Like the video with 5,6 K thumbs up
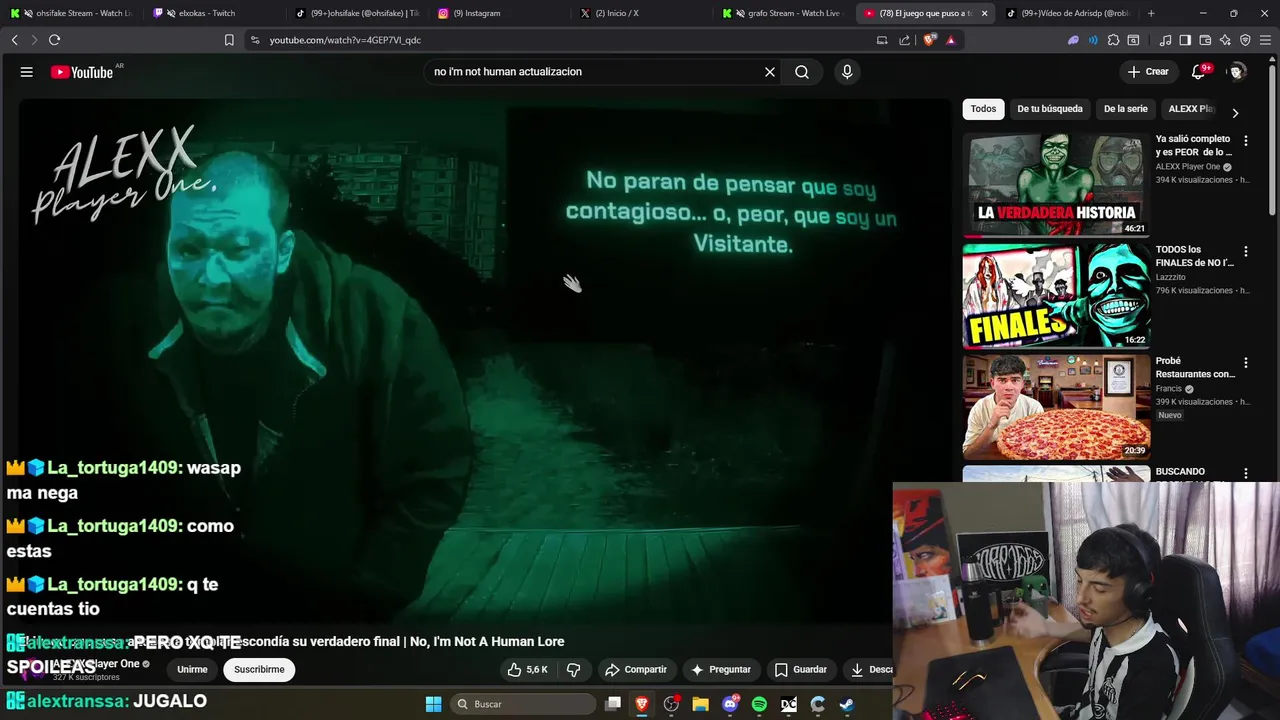 click(527, 670)
